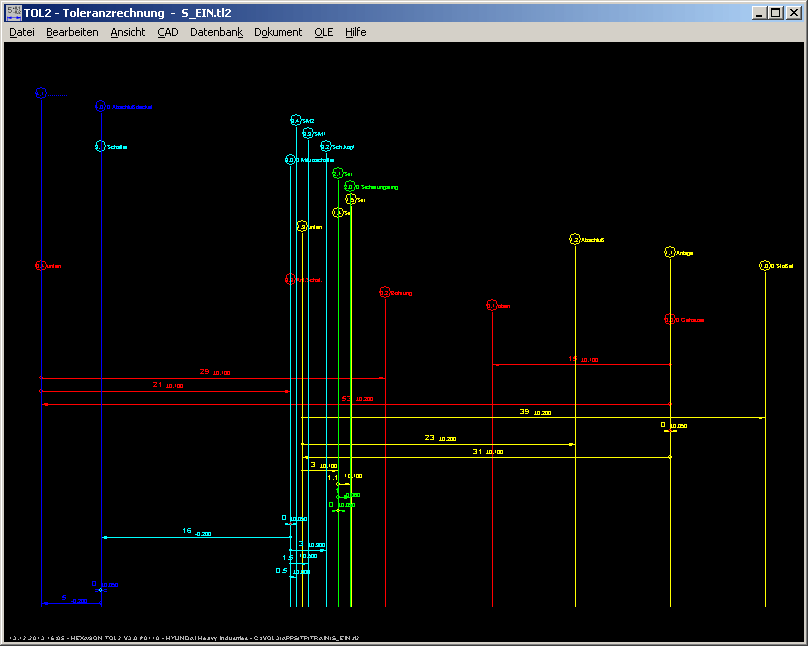This screenshot has width=808, height=646.
Task: Open the OLE menu
Action: [324, 32]
